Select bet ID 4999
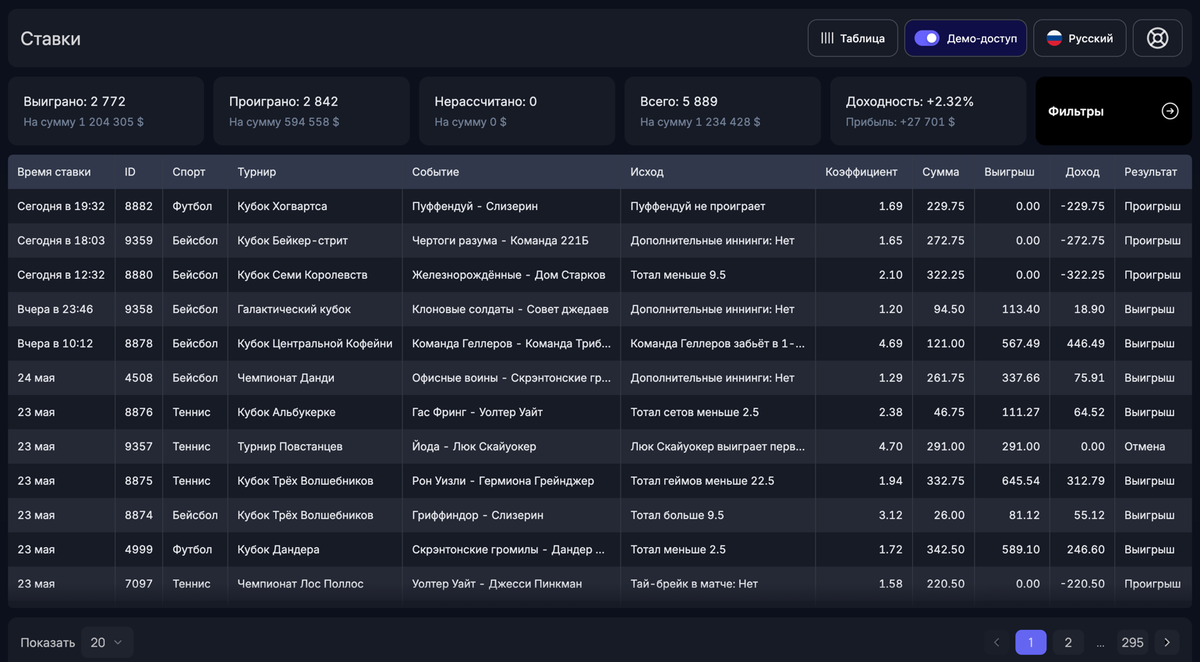 (x=139, y=549)
